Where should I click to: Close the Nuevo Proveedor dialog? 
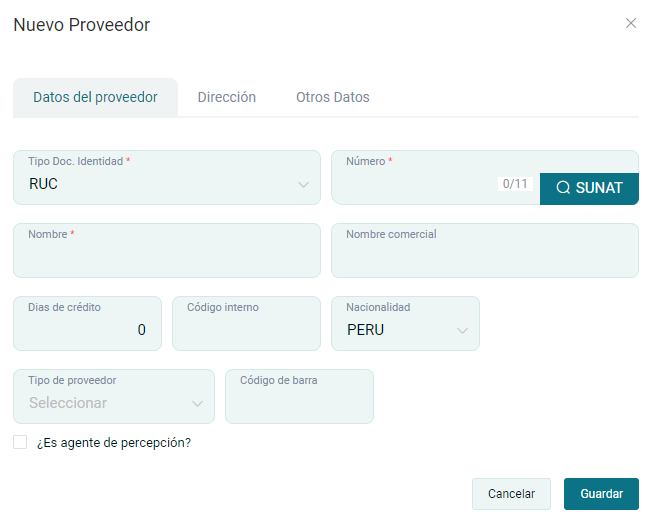[631, 23]
